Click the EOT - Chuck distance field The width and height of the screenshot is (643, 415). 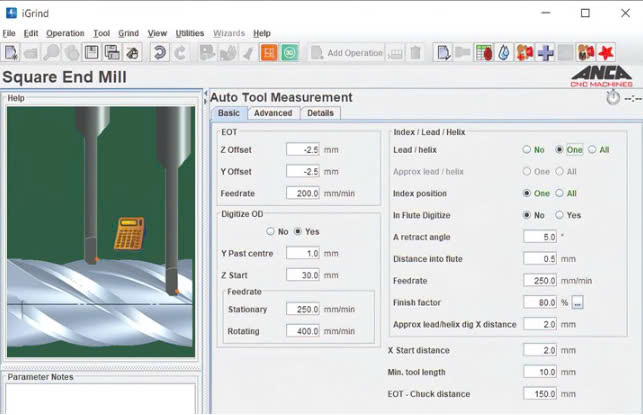pyautogui.click(x=540, y=394)
